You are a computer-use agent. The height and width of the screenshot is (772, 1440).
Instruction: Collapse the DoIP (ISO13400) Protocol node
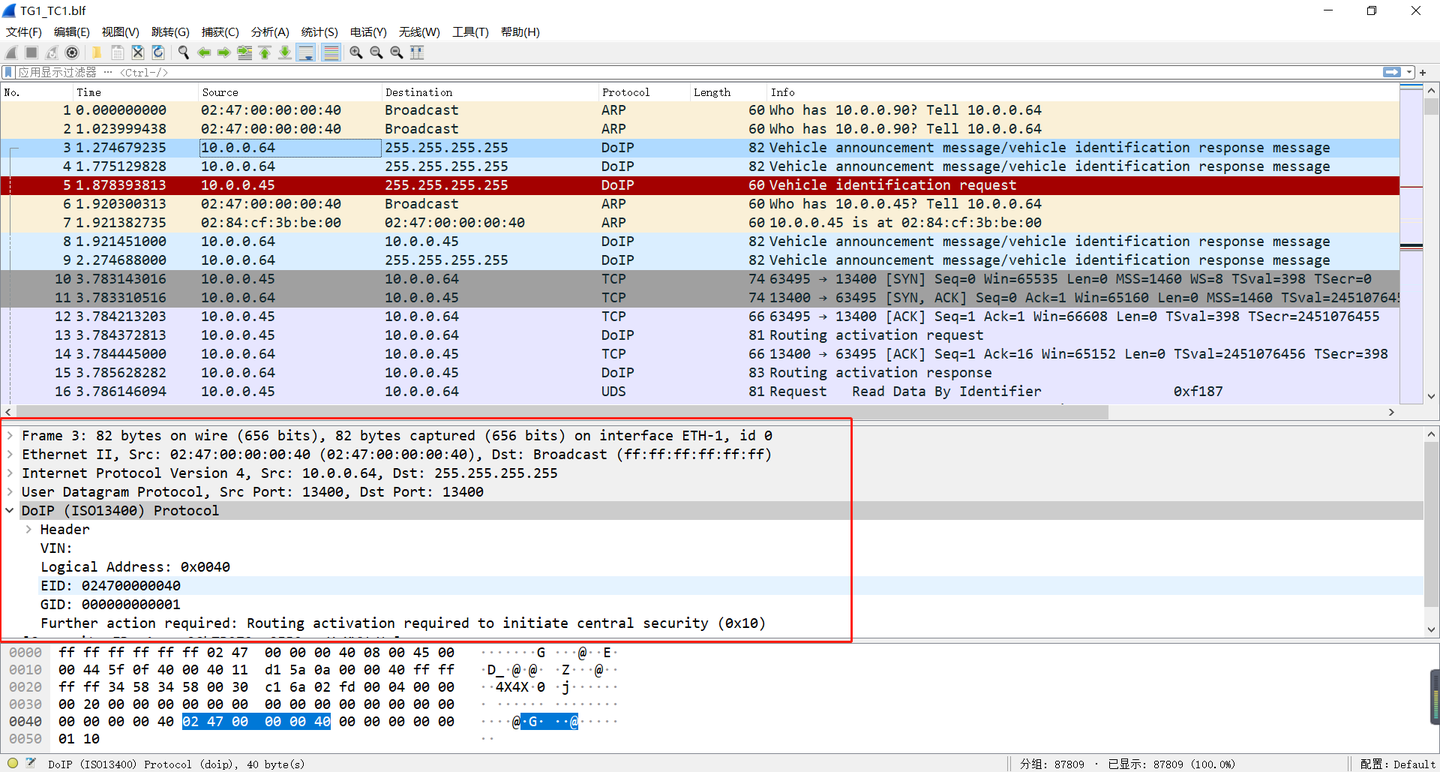click(10, 510)
